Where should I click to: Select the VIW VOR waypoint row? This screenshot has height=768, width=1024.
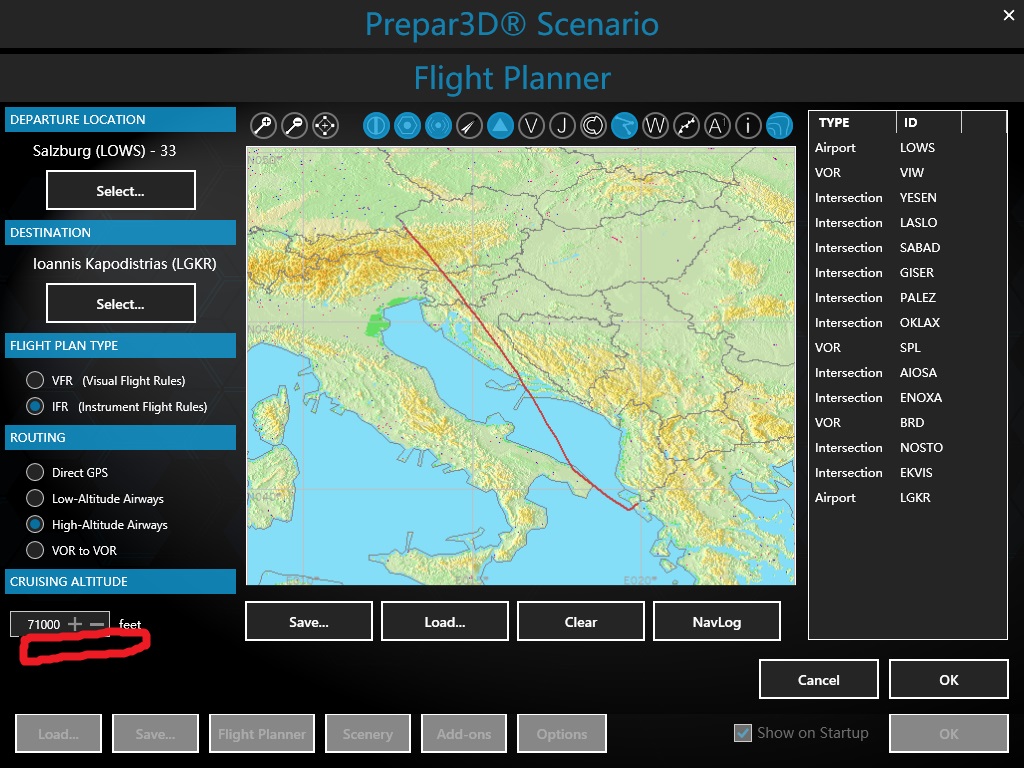(x=908, y=172)
